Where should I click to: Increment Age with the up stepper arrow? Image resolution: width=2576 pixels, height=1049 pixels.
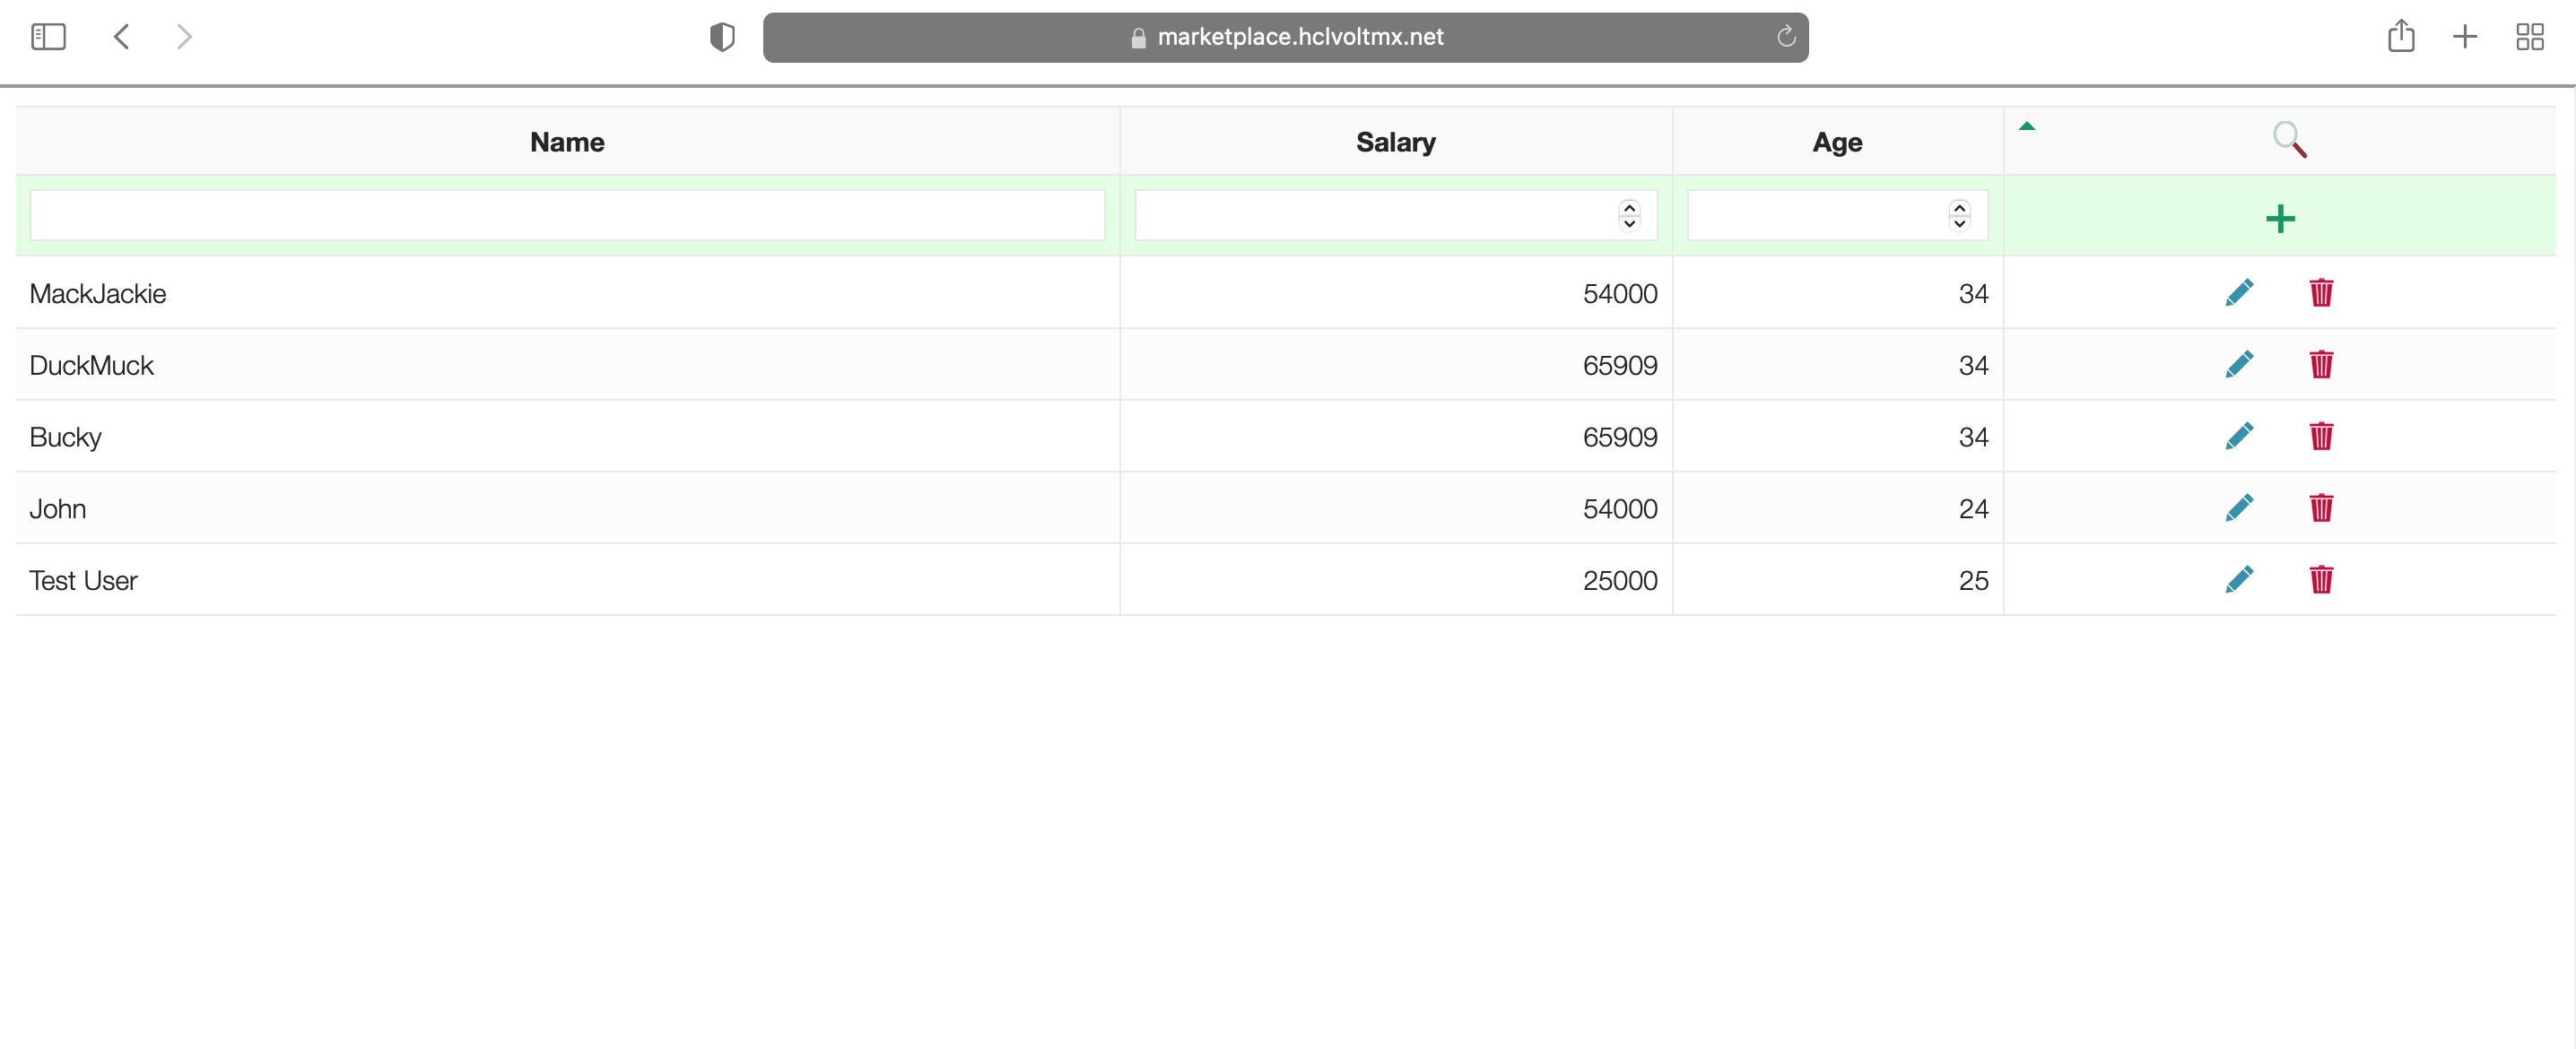(x=1959, y=208)
